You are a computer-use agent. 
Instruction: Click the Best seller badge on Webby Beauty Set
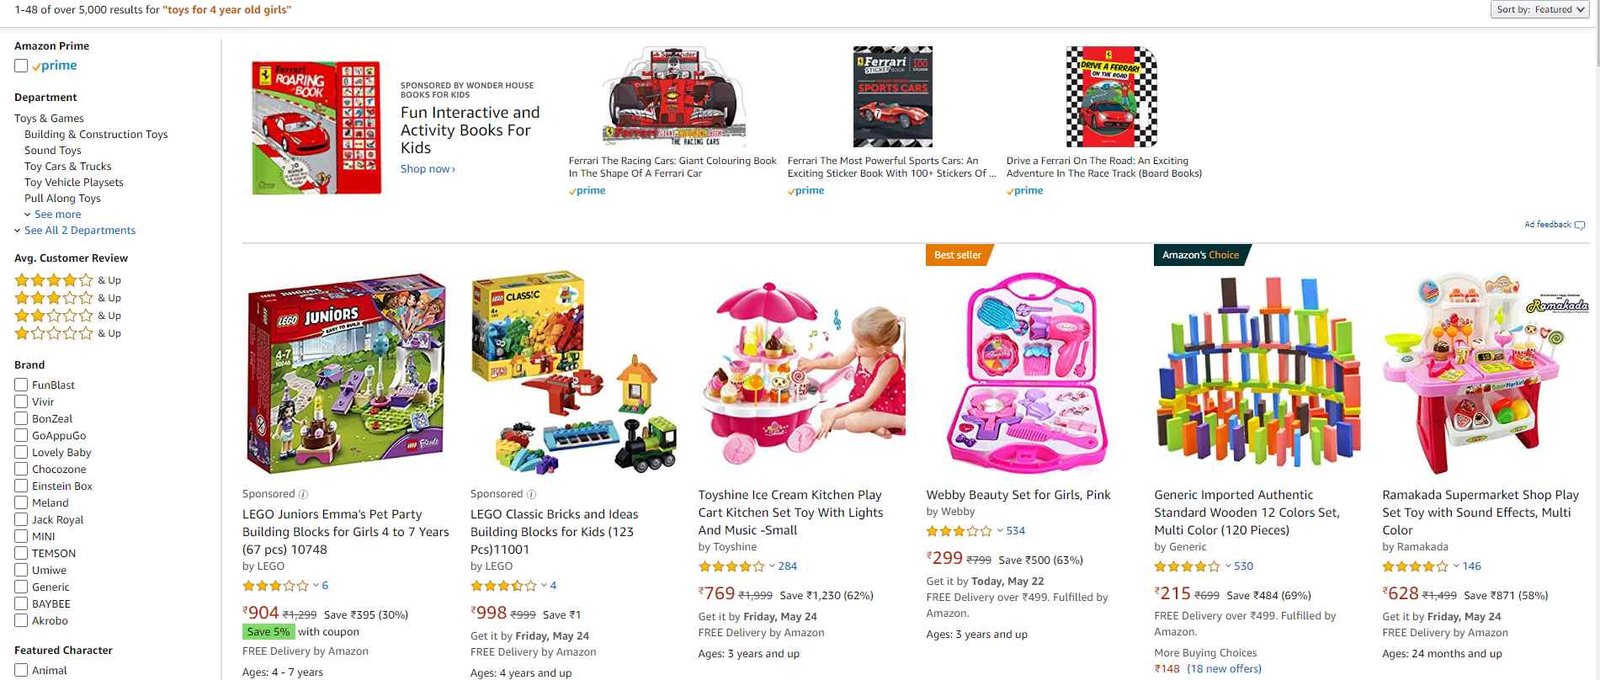point(957,255)
